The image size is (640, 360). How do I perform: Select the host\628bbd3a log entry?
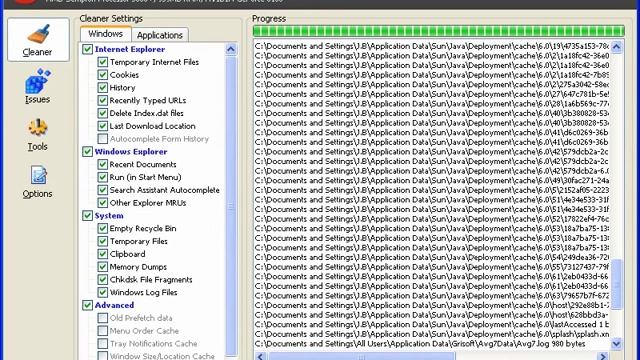pos(432,315)
